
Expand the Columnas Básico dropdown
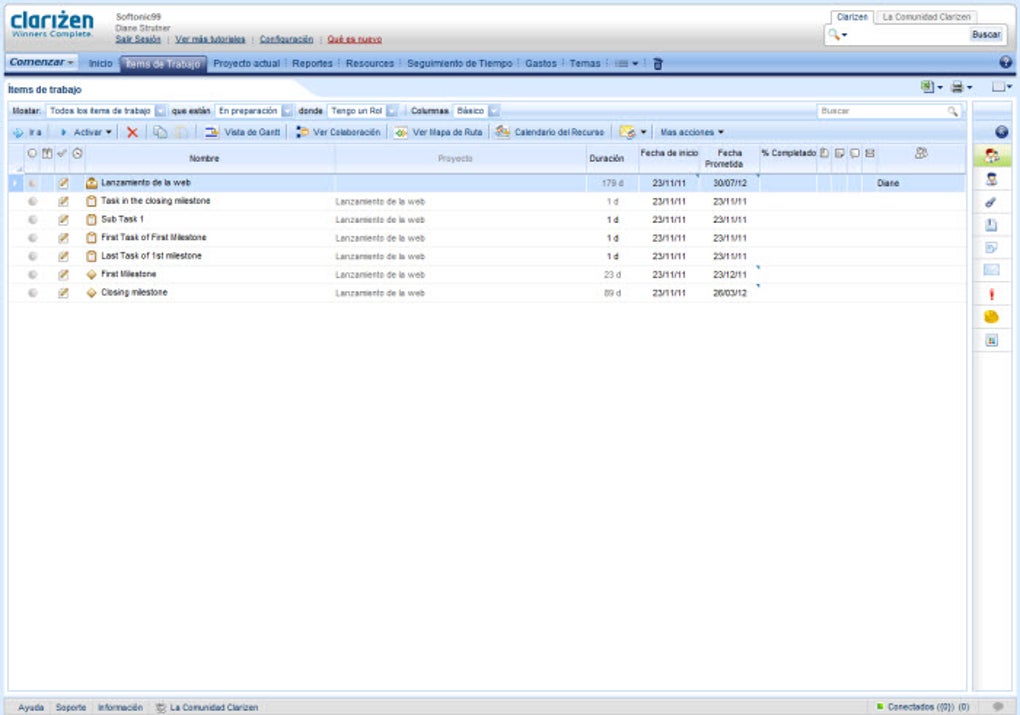click(494, 111)
